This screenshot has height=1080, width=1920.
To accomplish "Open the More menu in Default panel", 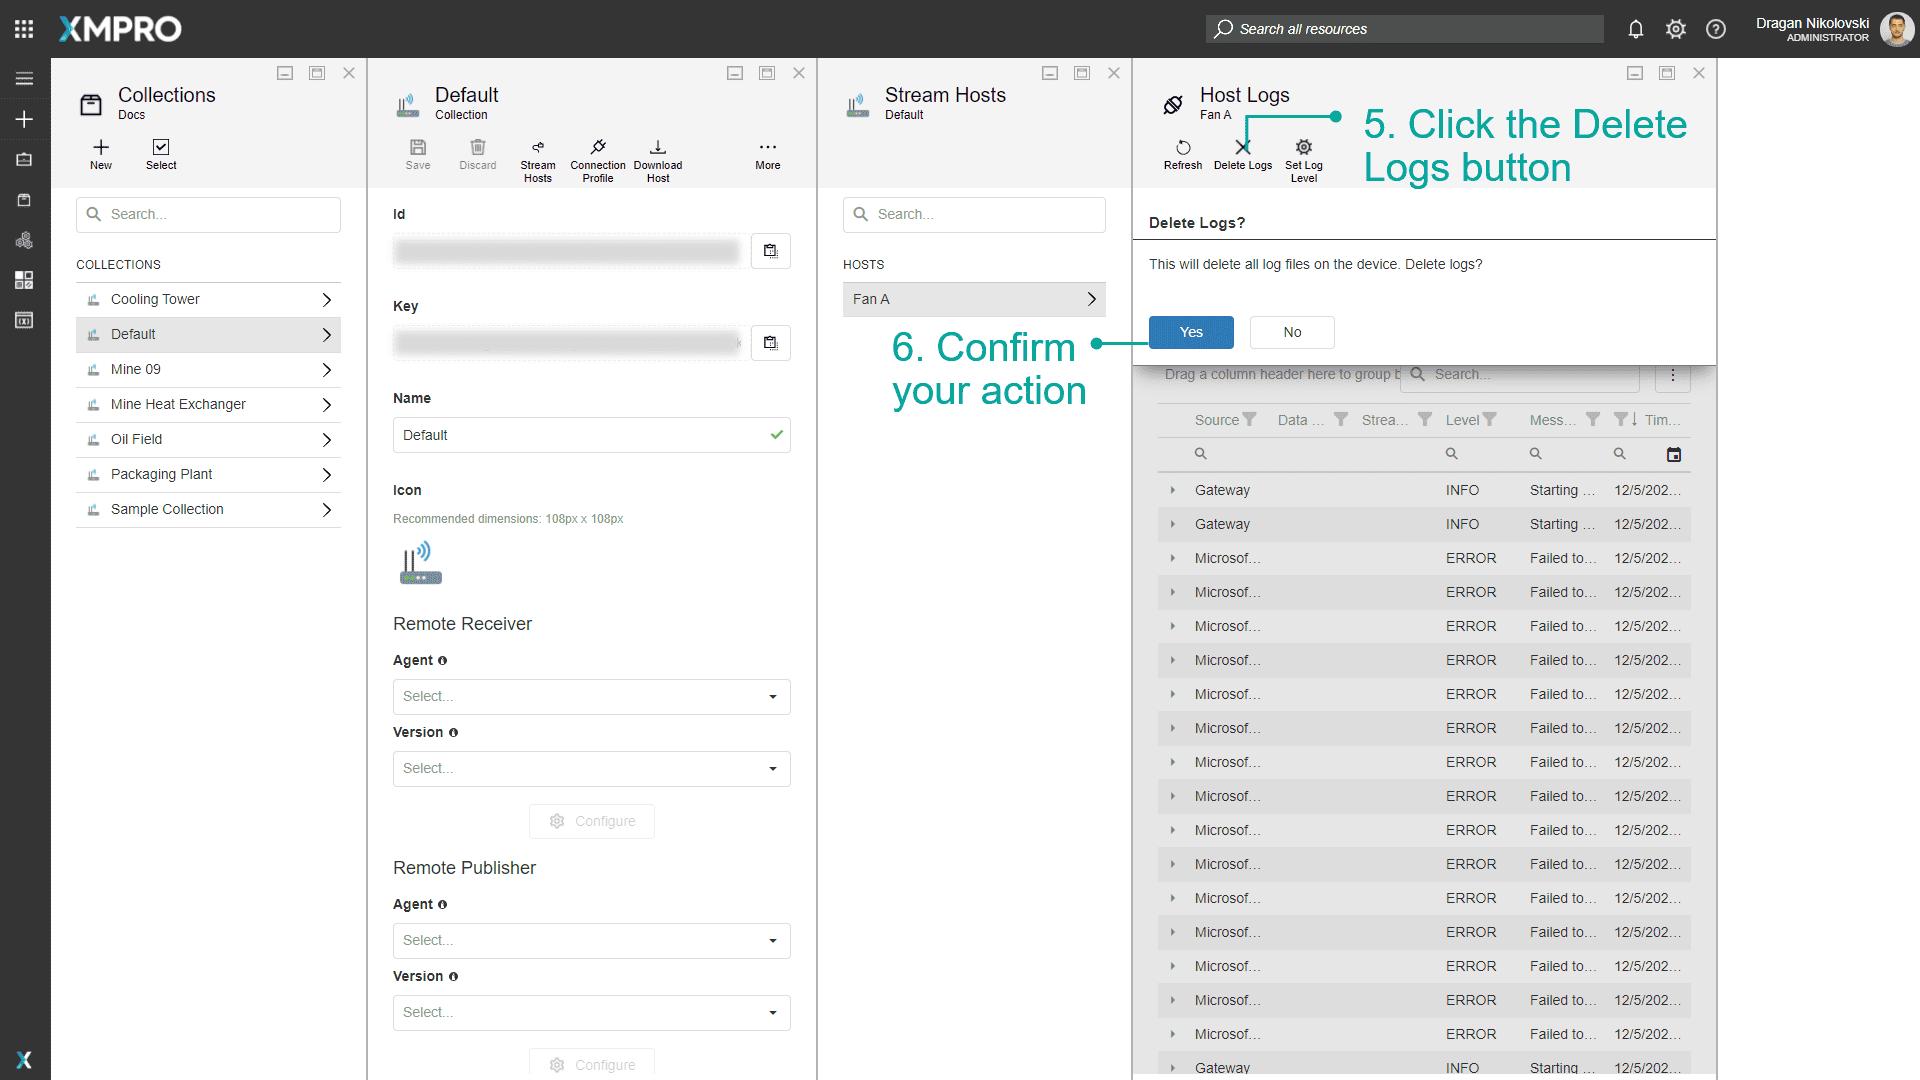I will (768, 148).
